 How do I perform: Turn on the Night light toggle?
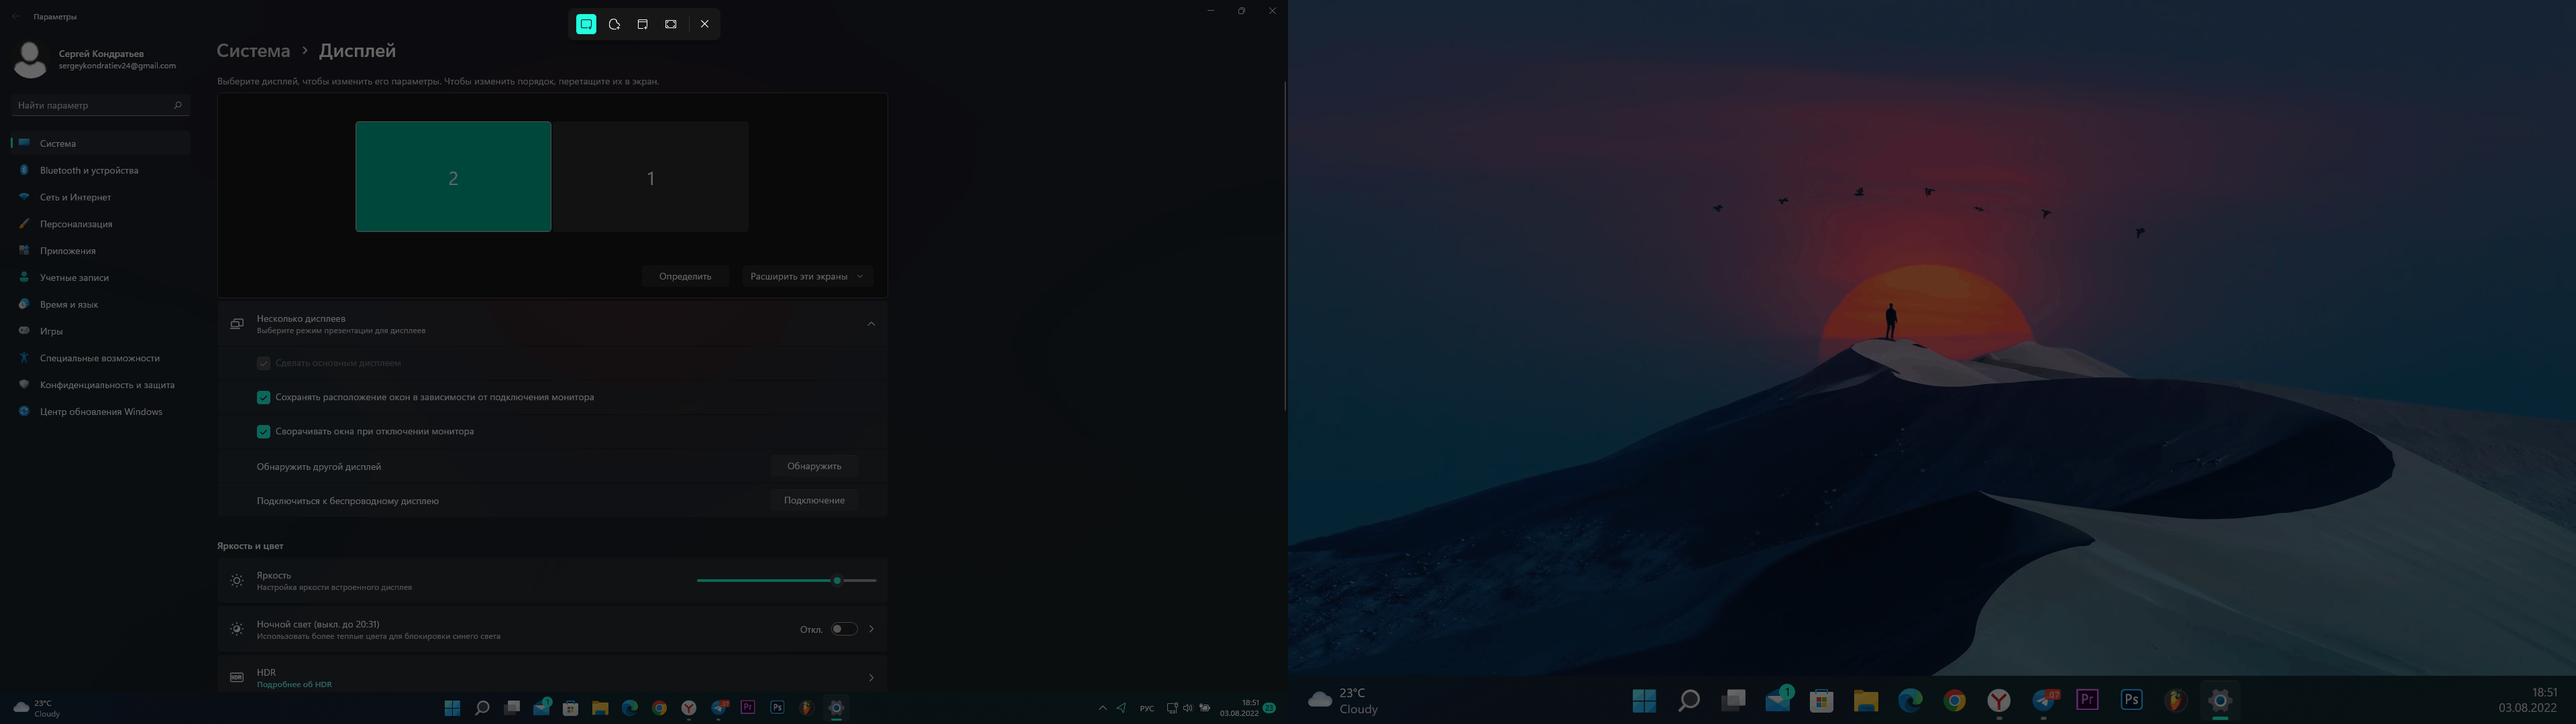(x=844, y=629)
